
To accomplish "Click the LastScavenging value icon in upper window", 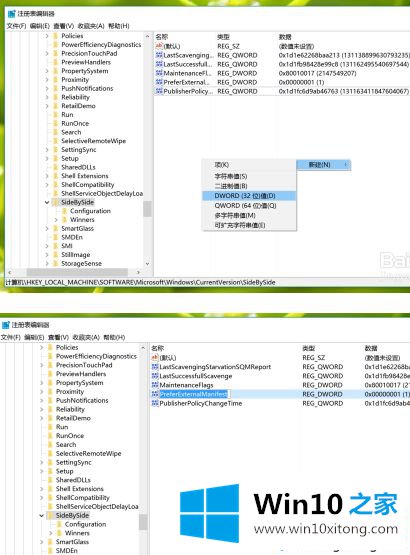I will [159, 55].
